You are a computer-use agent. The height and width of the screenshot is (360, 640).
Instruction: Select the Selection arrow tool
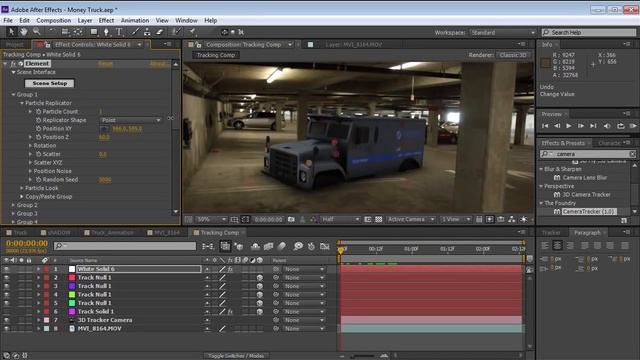pos(11,32)
